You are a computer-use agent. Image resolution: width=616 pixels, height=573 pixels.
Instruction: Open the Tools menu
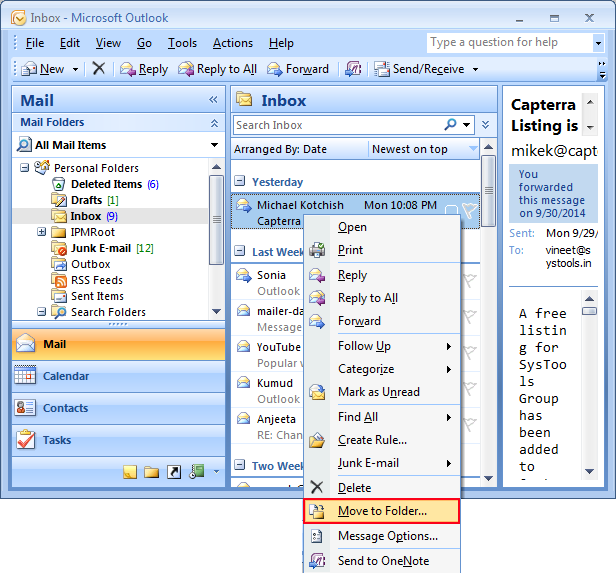182,43
